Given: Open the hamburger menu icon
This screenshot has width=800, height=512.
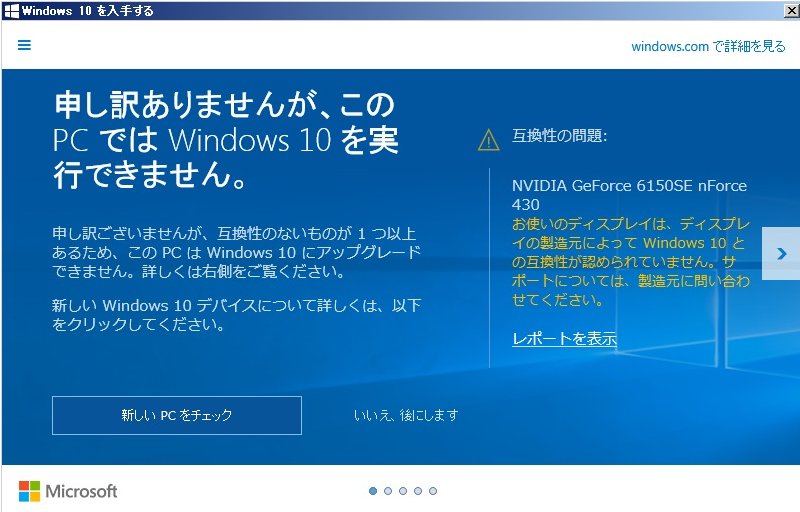Looking at the screenshot, I should [24, 45].
